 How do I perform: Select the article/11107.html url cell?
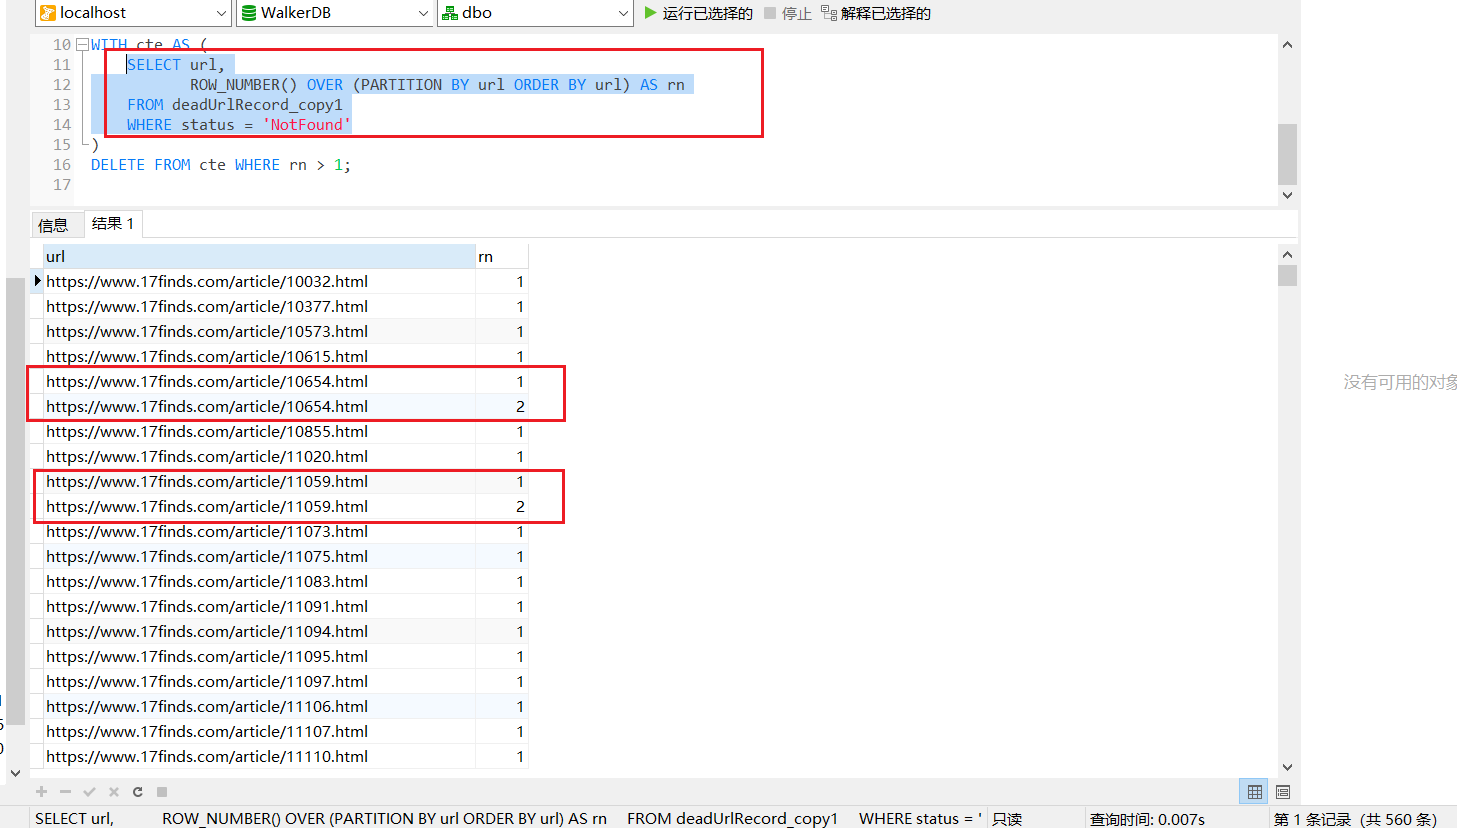click(x=259, y=732)
